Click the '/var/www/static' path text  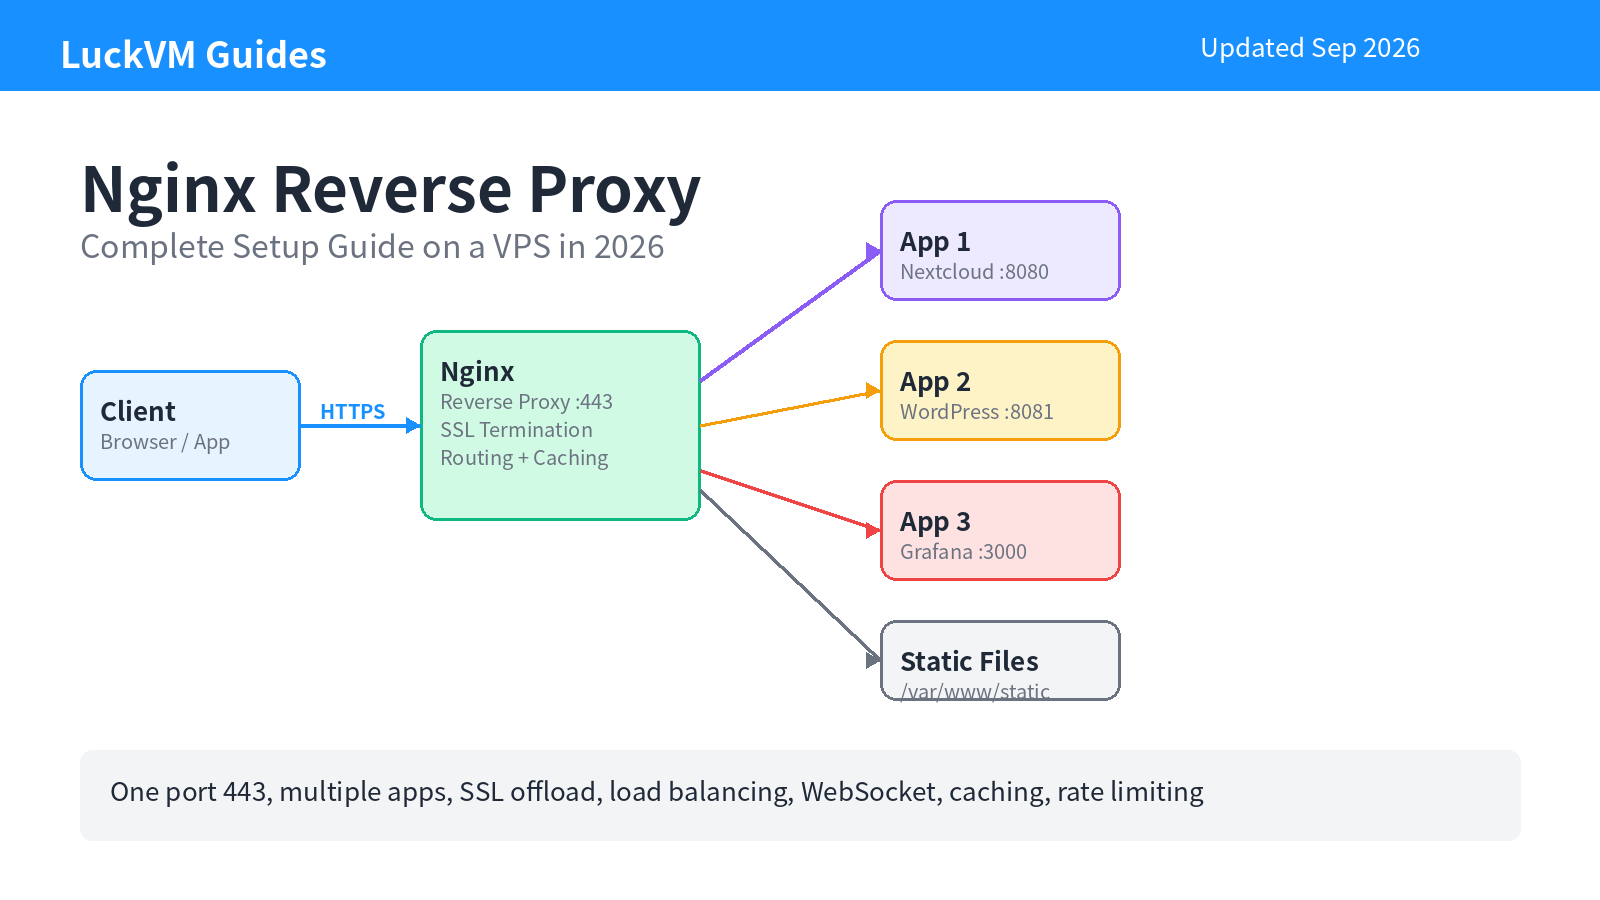click(x=975, y=691)
